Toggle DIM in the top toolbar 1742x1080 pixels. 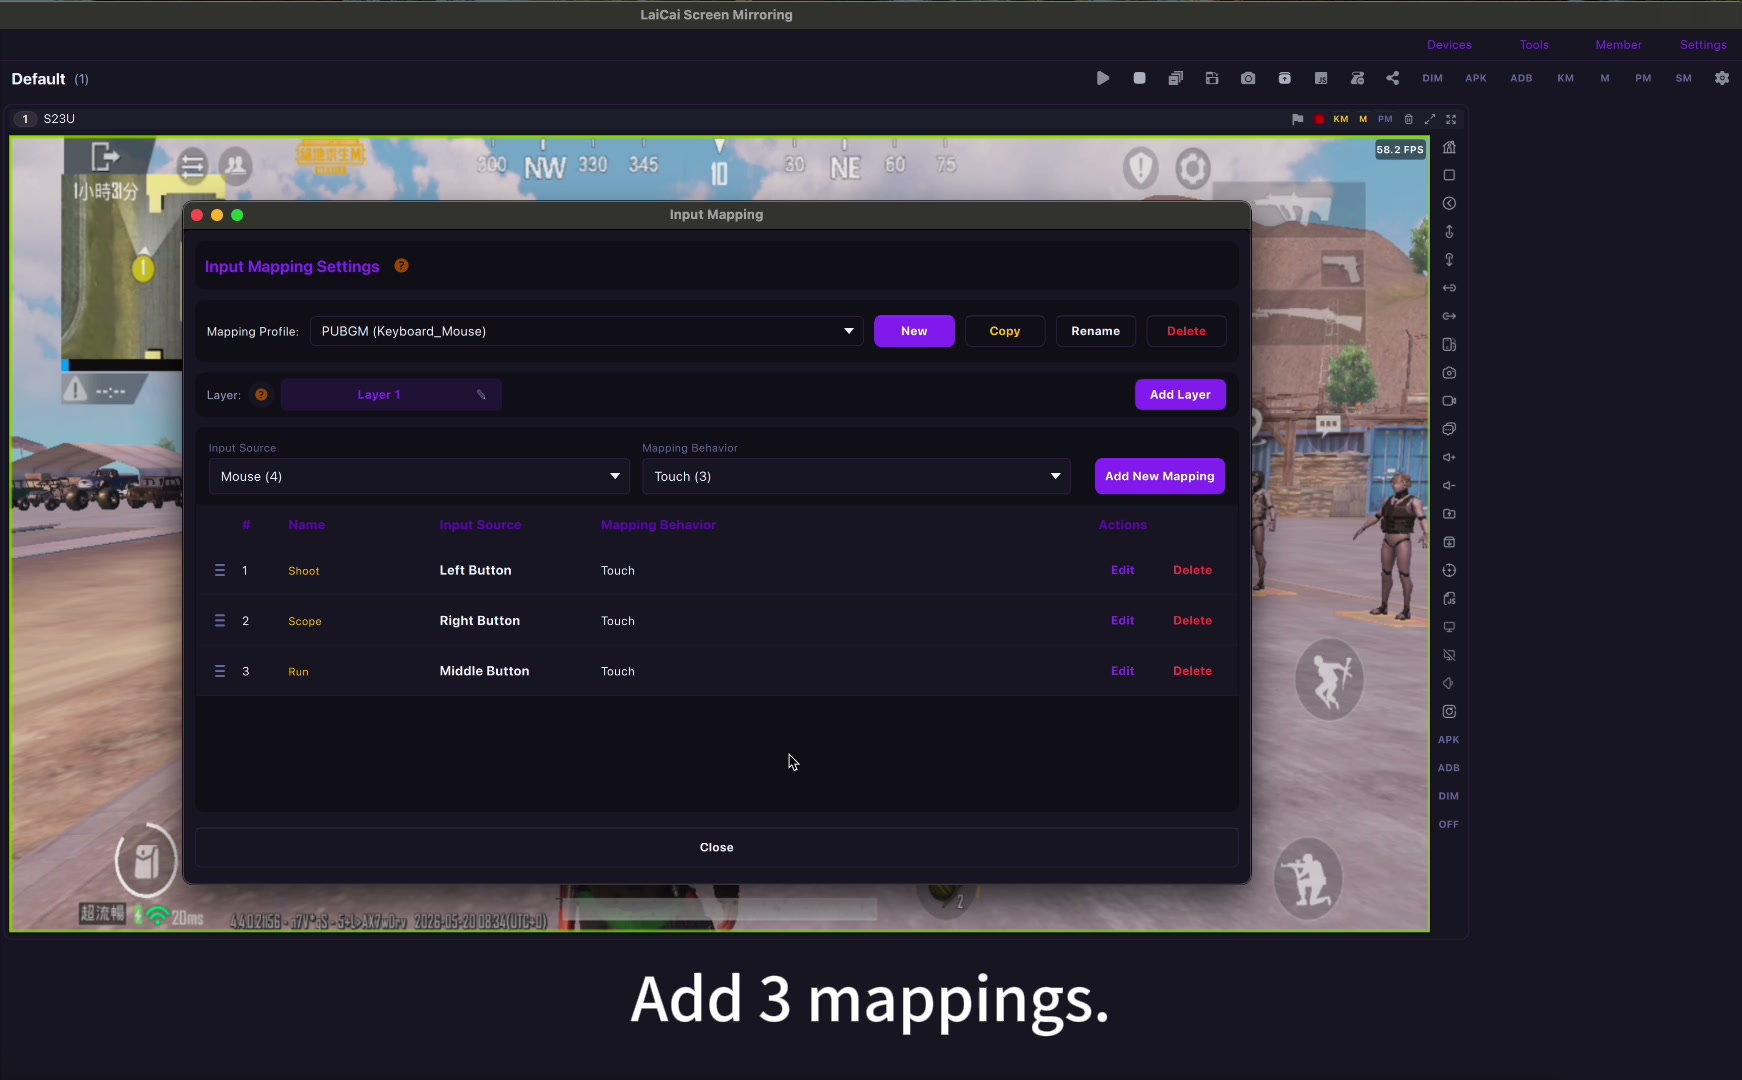tap(1433, 78)
